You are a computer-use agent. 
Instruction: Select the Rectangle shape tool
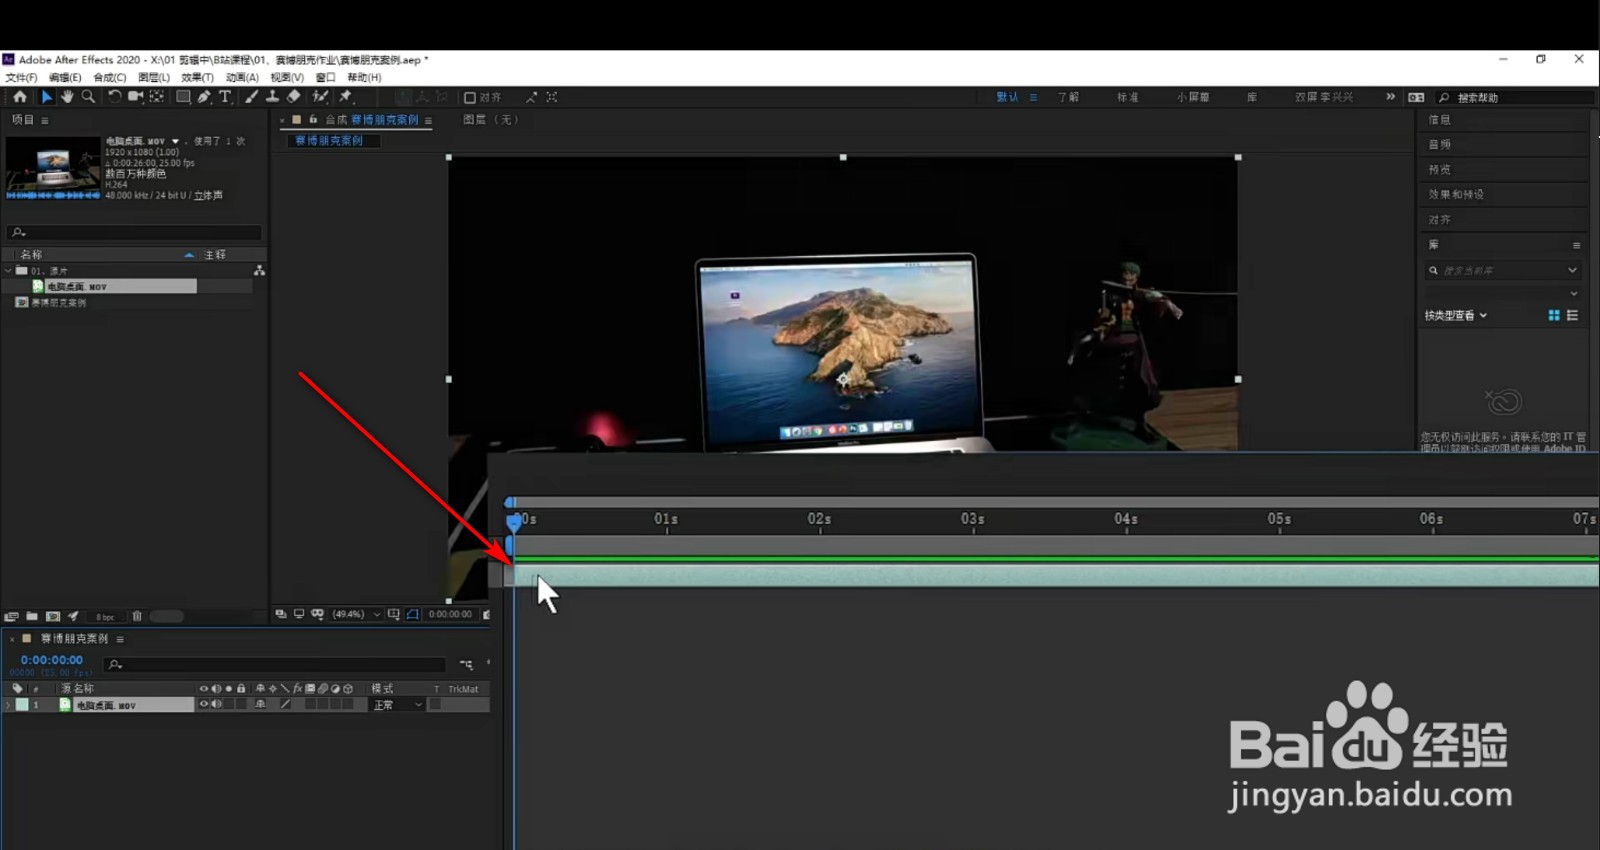click(x=183, y=97)
